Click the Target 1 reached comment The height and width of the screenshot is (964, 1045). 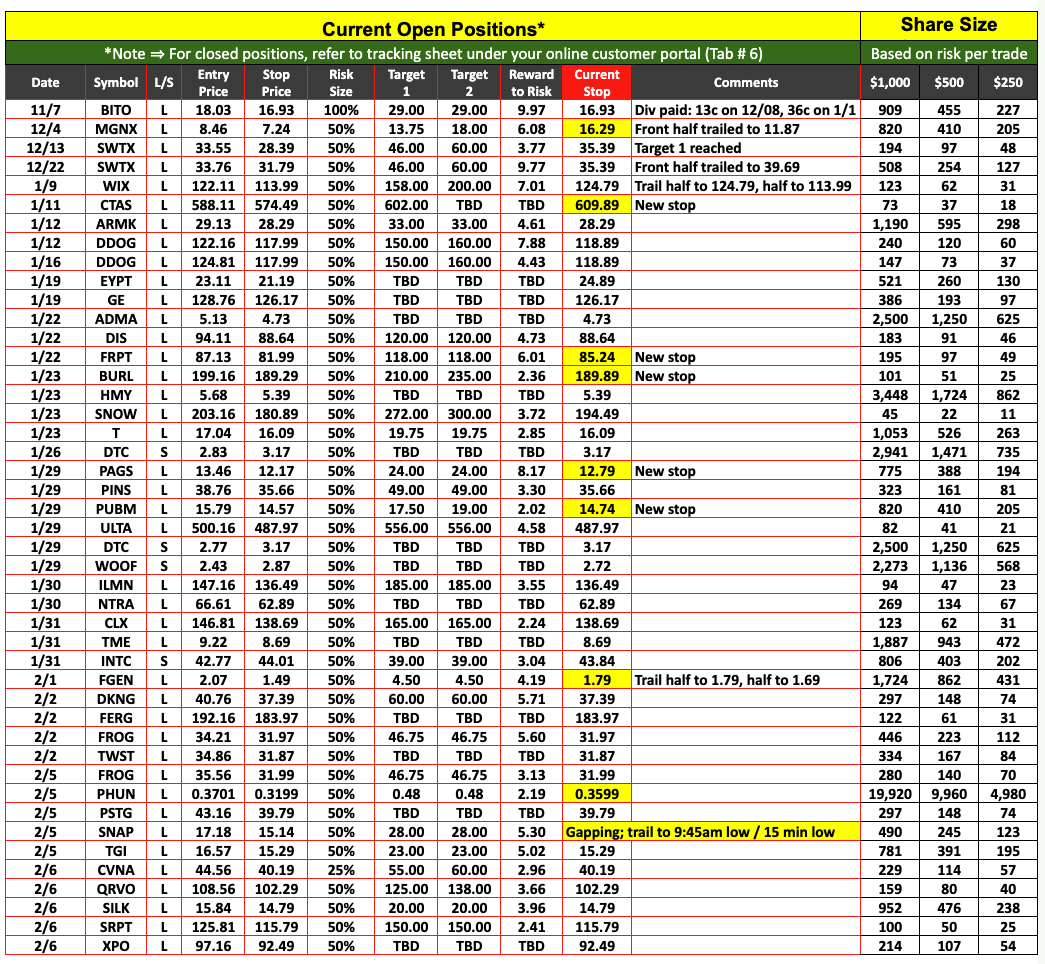tap(688, 148)
